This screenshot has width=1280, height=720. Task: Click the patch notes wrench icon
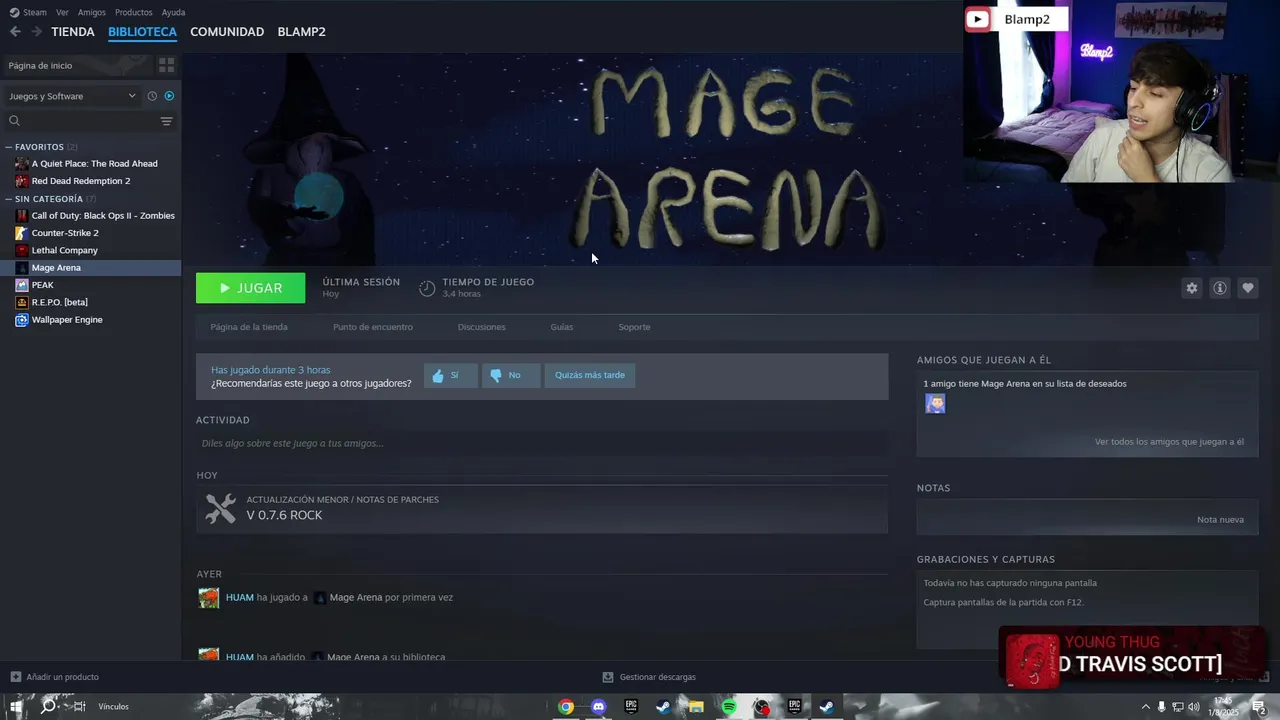[x=220, y=508]
